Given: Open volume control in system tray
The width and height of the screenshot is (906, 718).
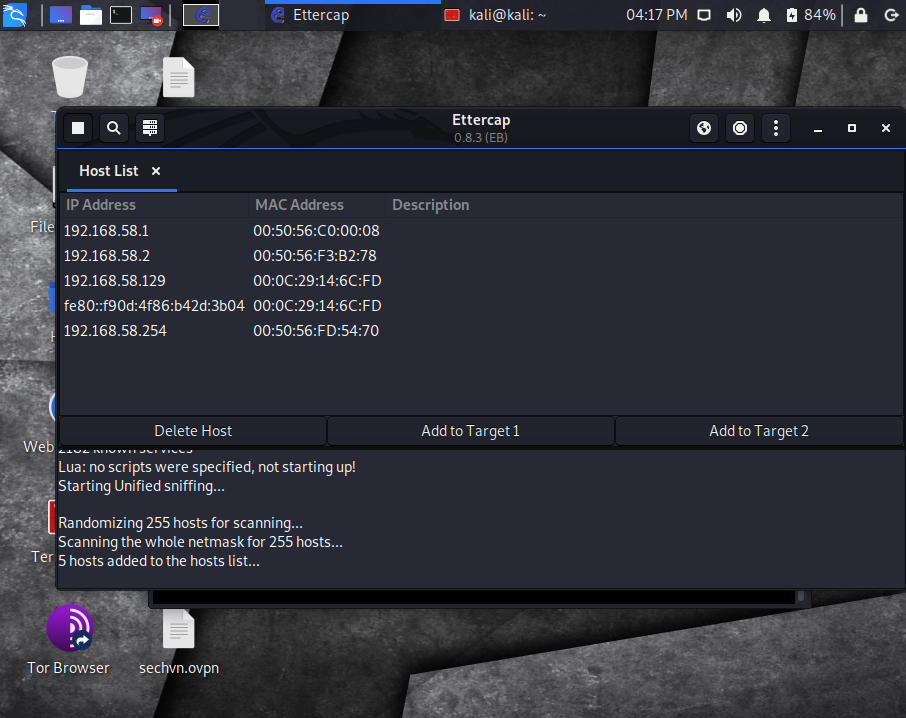Looking at the screenshot, I should coord(734,15).
